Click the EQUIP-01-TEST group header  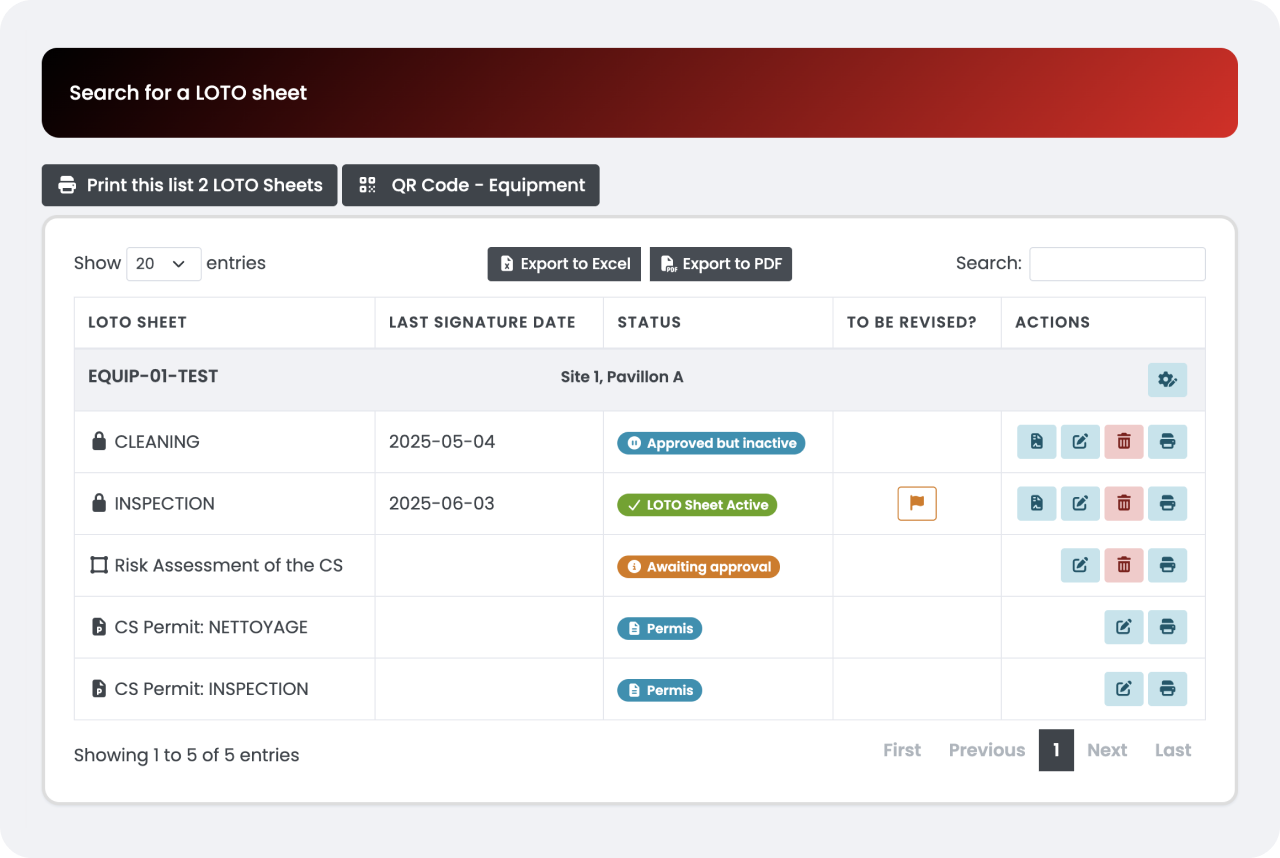coord(640,380)
